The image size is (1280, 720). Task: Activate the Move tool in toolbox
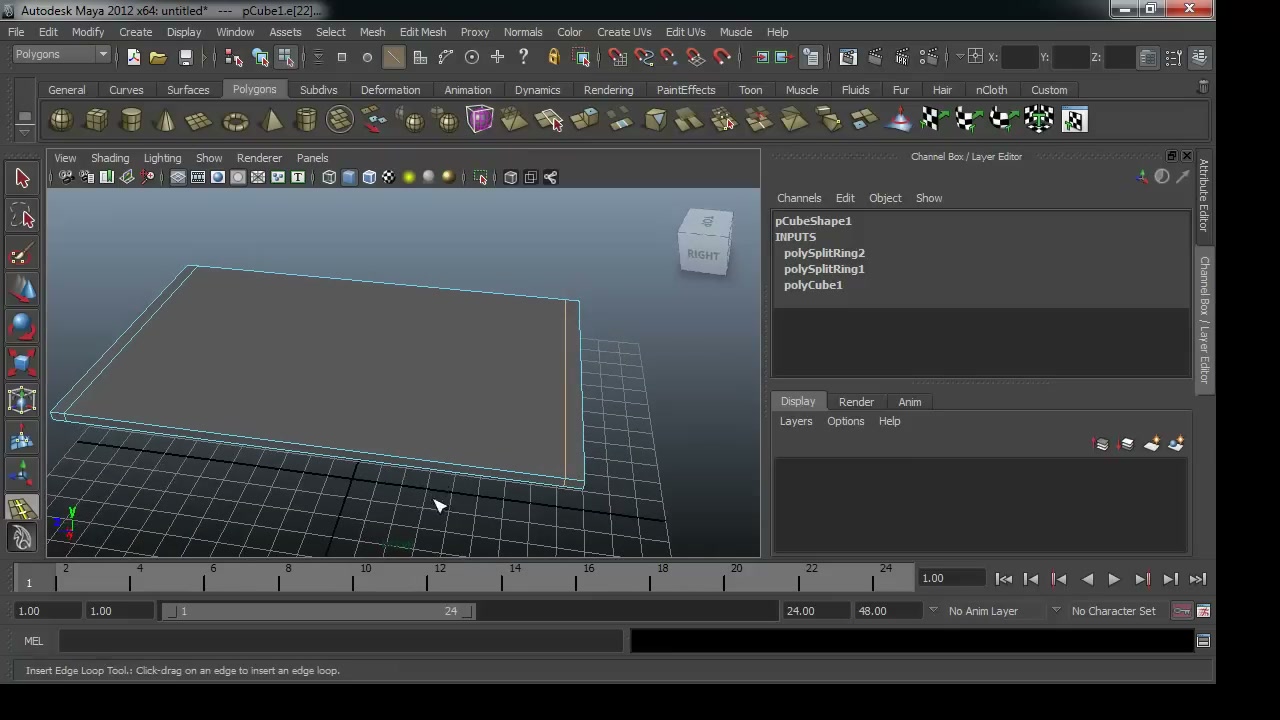click(x=22, y=290)
